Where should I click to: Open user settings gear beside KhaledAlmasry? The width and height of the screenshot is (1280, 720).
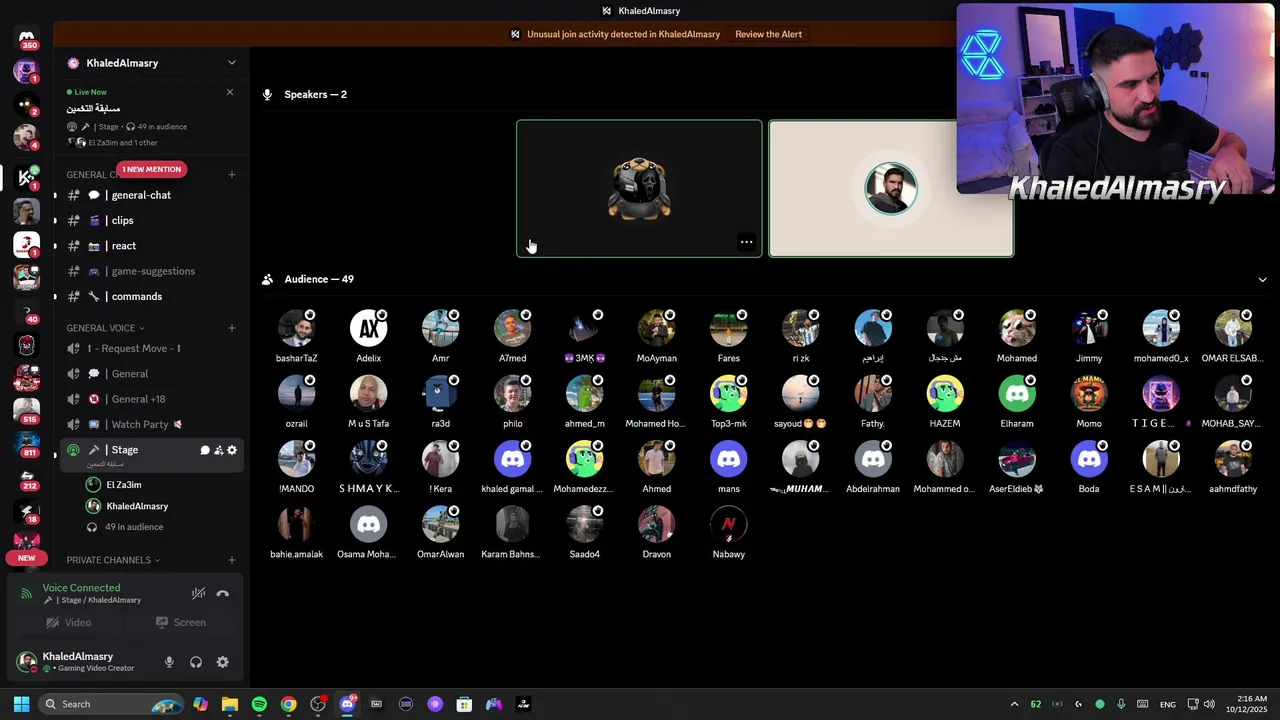(x=222, y=662)
